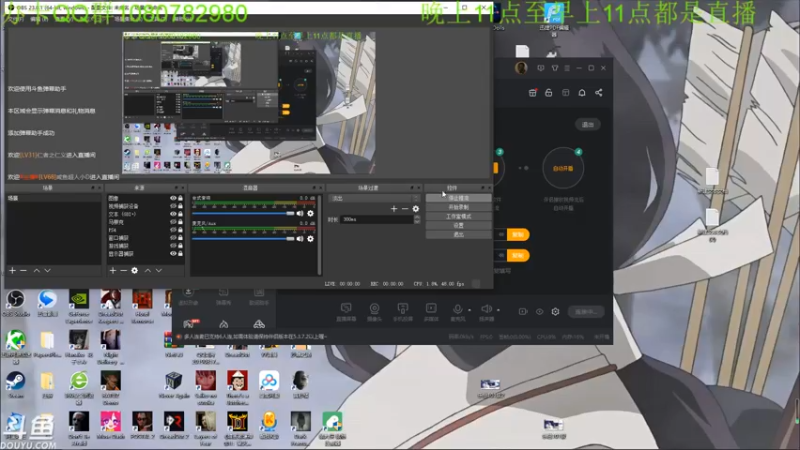
Task: Open Douyu settings gear near 直播中 button
Action: [555, 311]
